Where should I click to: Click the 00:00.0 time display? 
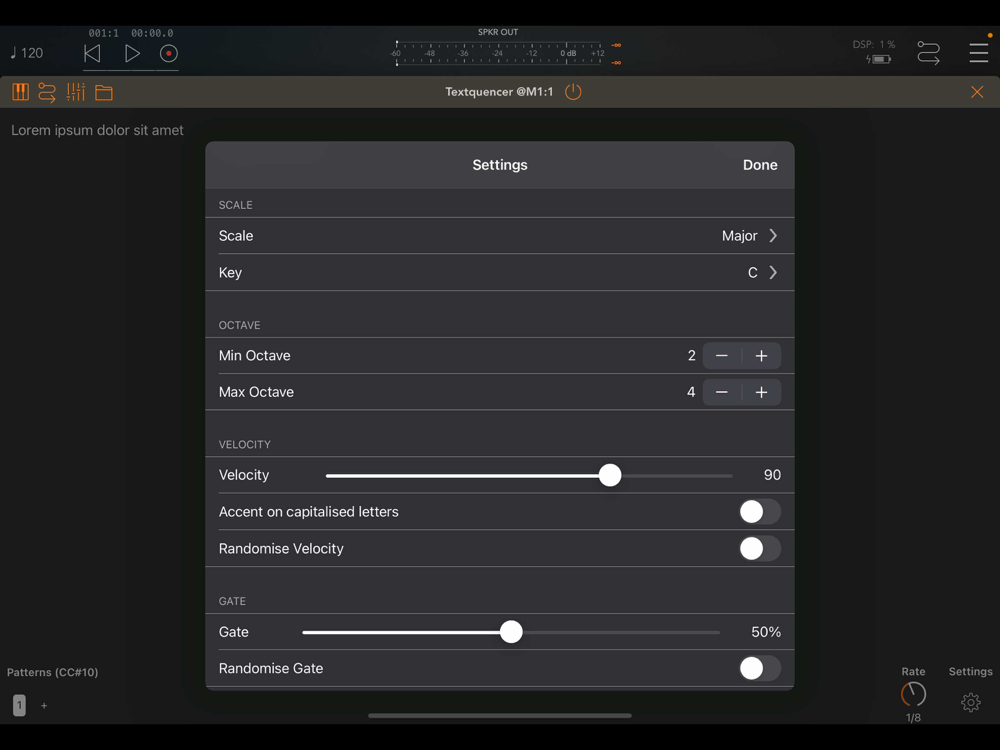[152, 33]
